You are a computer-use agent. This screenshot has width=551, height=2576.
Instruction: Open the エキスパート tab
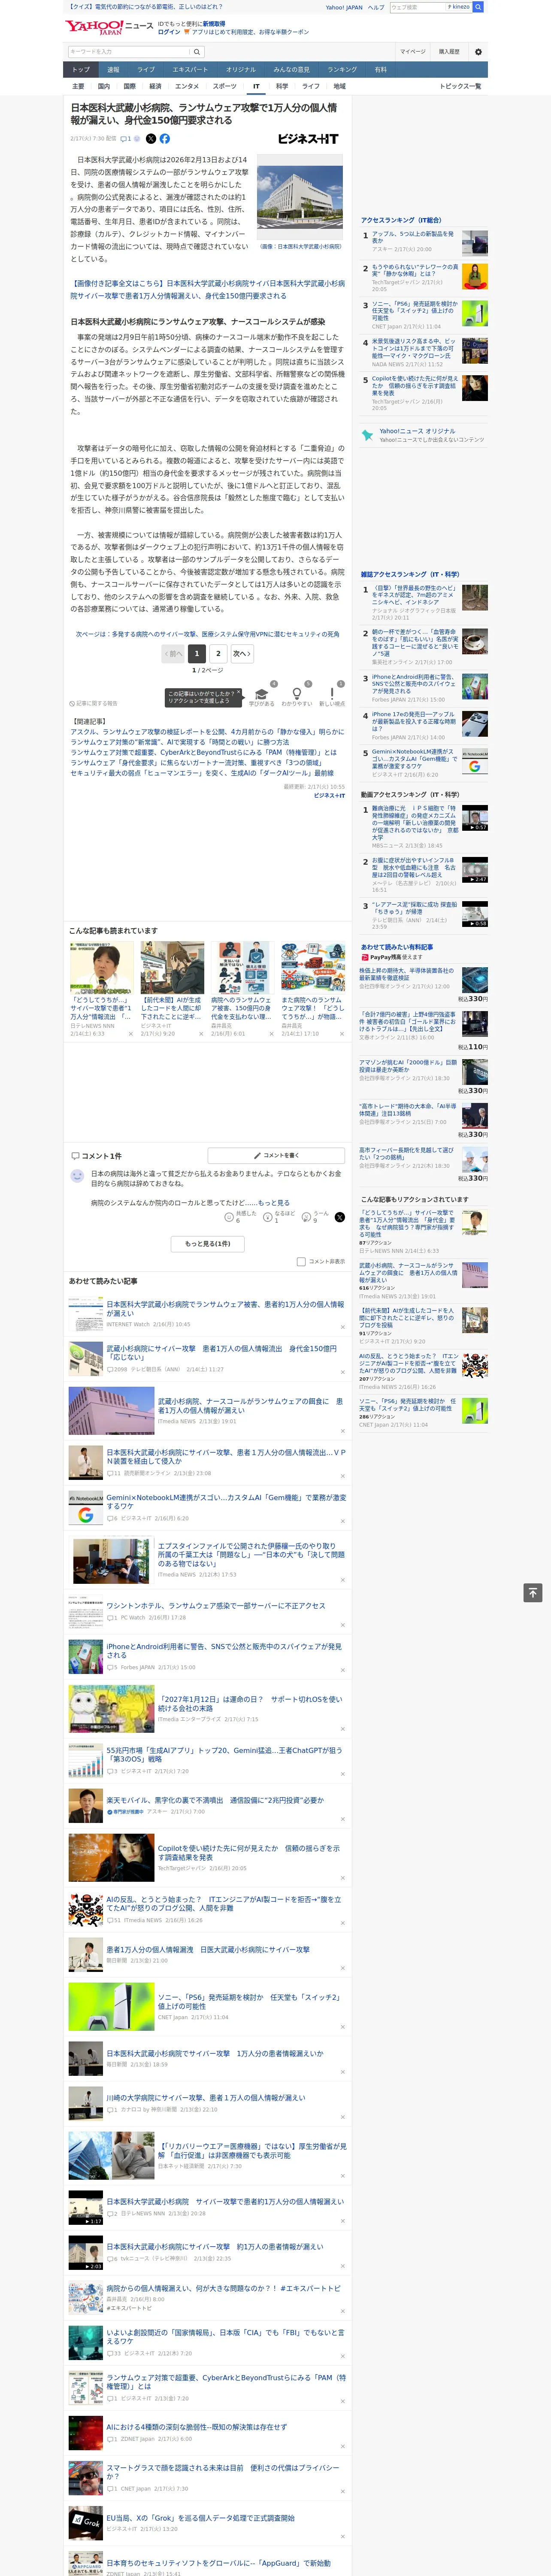pyautogui.click(x=190, y=70)
